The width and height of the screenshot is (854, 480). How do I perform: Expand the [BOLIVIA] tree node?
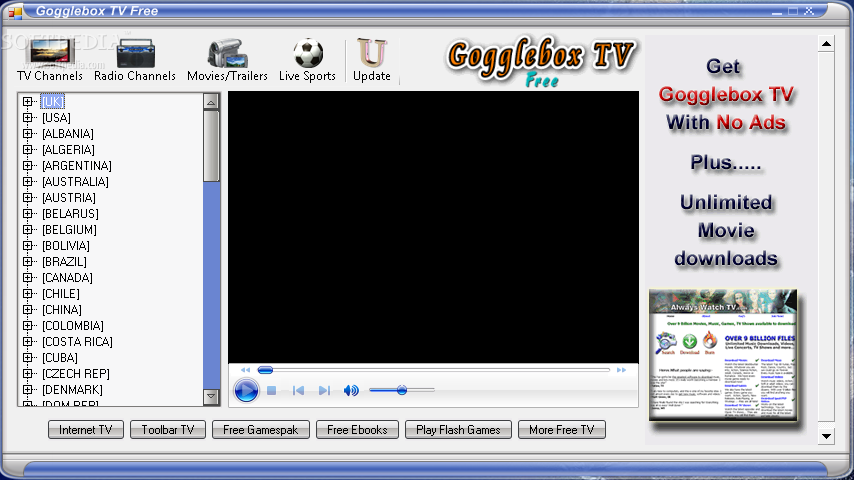pos(27,246)
